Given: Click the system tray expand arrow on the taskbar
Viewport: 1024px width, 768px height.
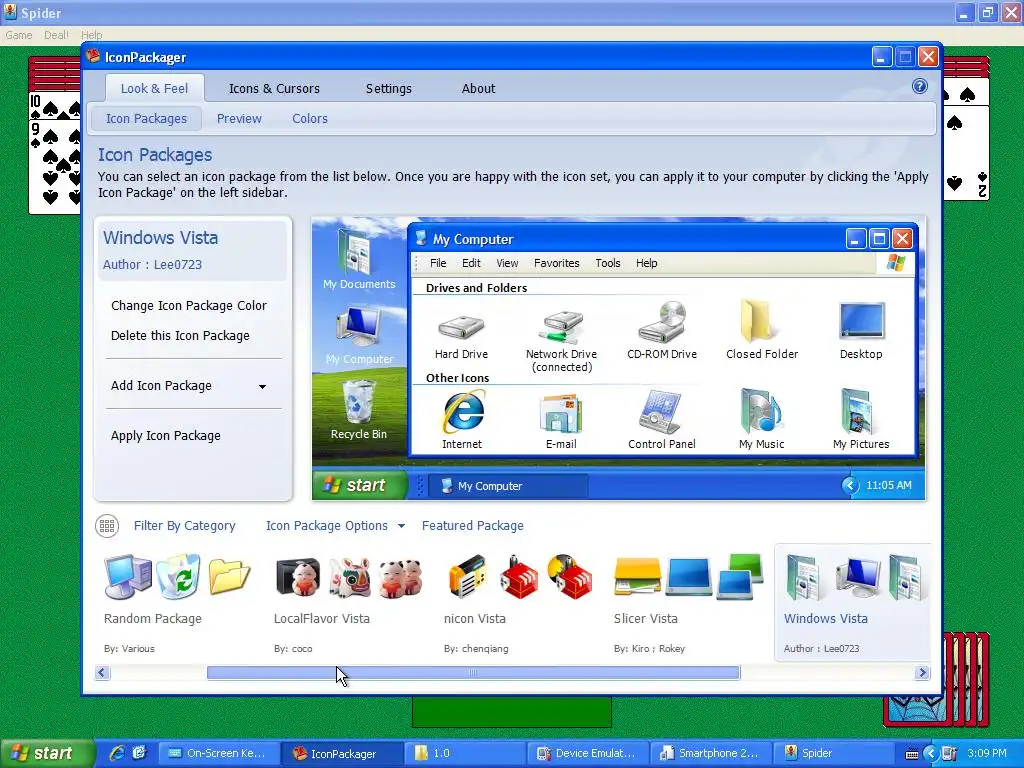Looking at the screenshot, I should tap(931, 754).
